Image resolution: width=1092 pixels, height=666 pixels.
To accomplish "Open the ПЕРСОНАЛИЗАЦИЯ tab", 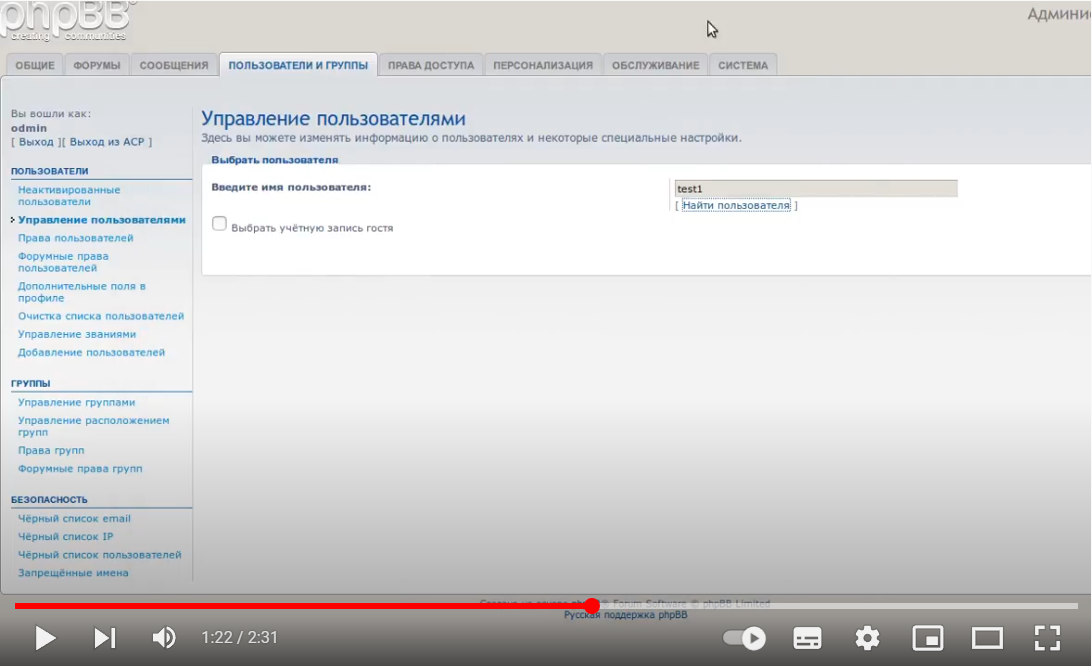I will coord(543,65).
